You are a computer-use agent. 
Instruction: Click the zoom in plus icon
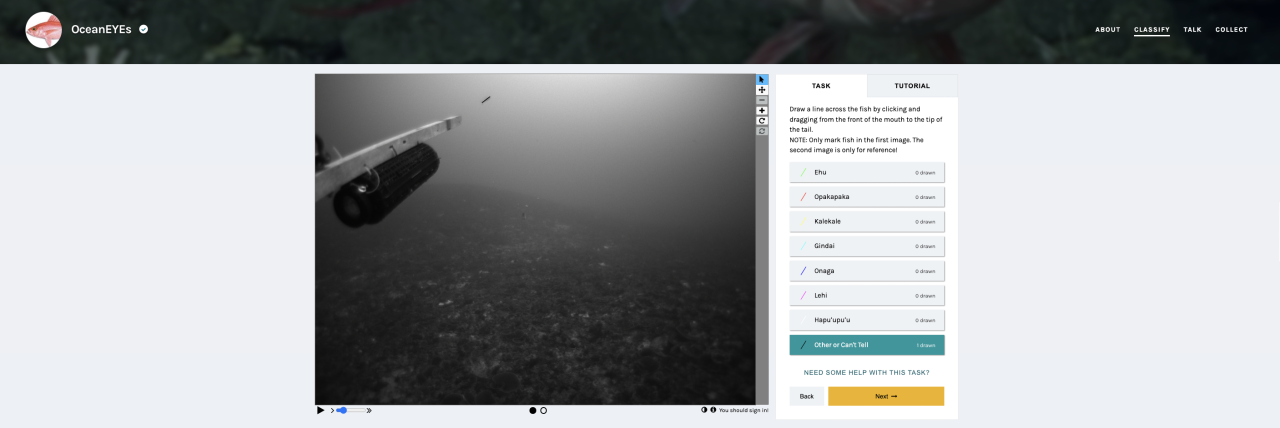click(x=762, y=110)
